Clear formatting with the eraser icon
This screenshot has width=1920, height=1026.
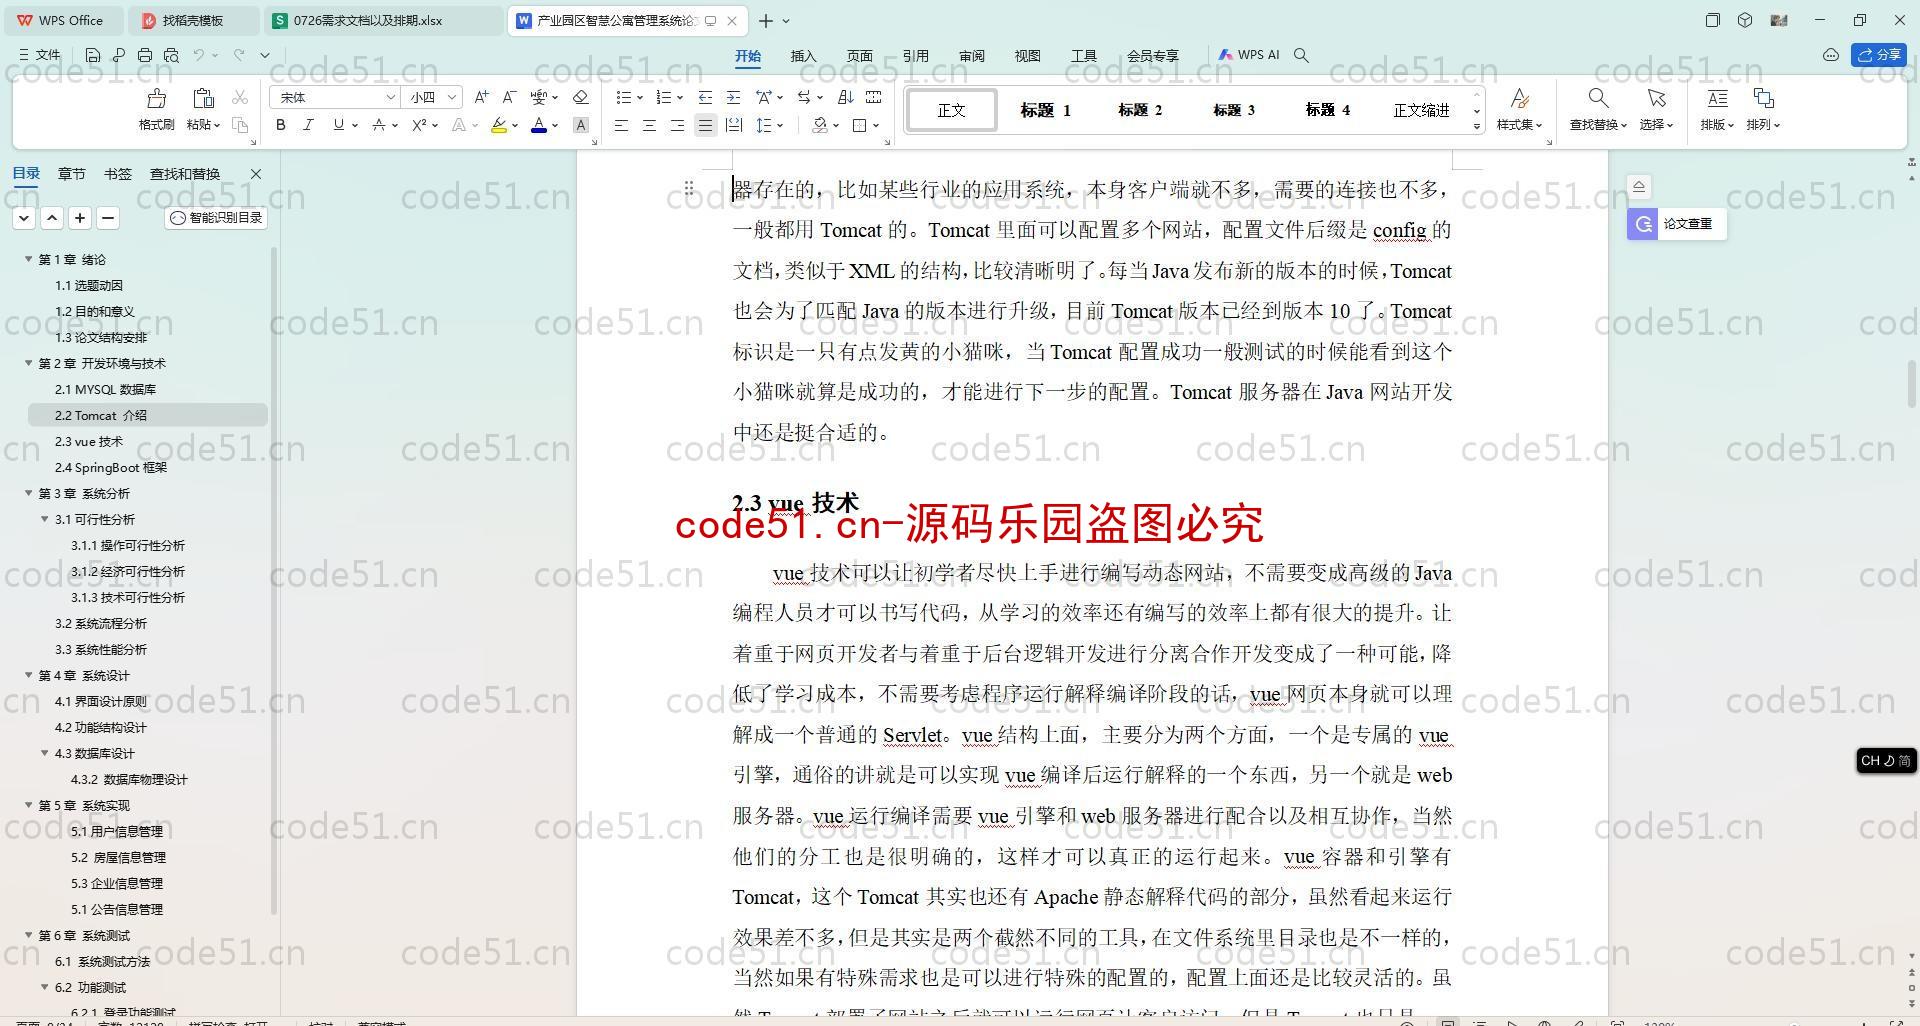coord(580,97)
